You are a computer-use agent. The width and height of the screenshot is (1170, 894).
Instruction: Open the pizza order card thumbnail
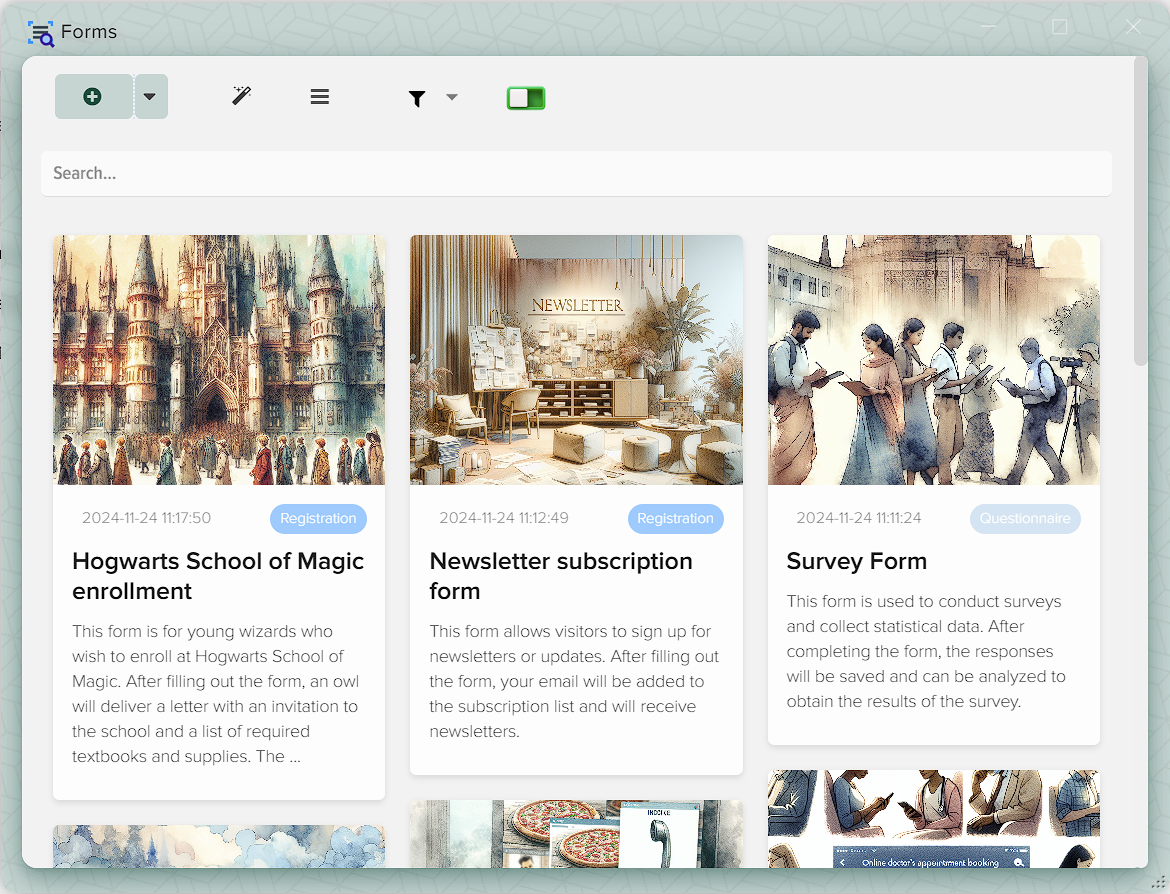[576, 834]
